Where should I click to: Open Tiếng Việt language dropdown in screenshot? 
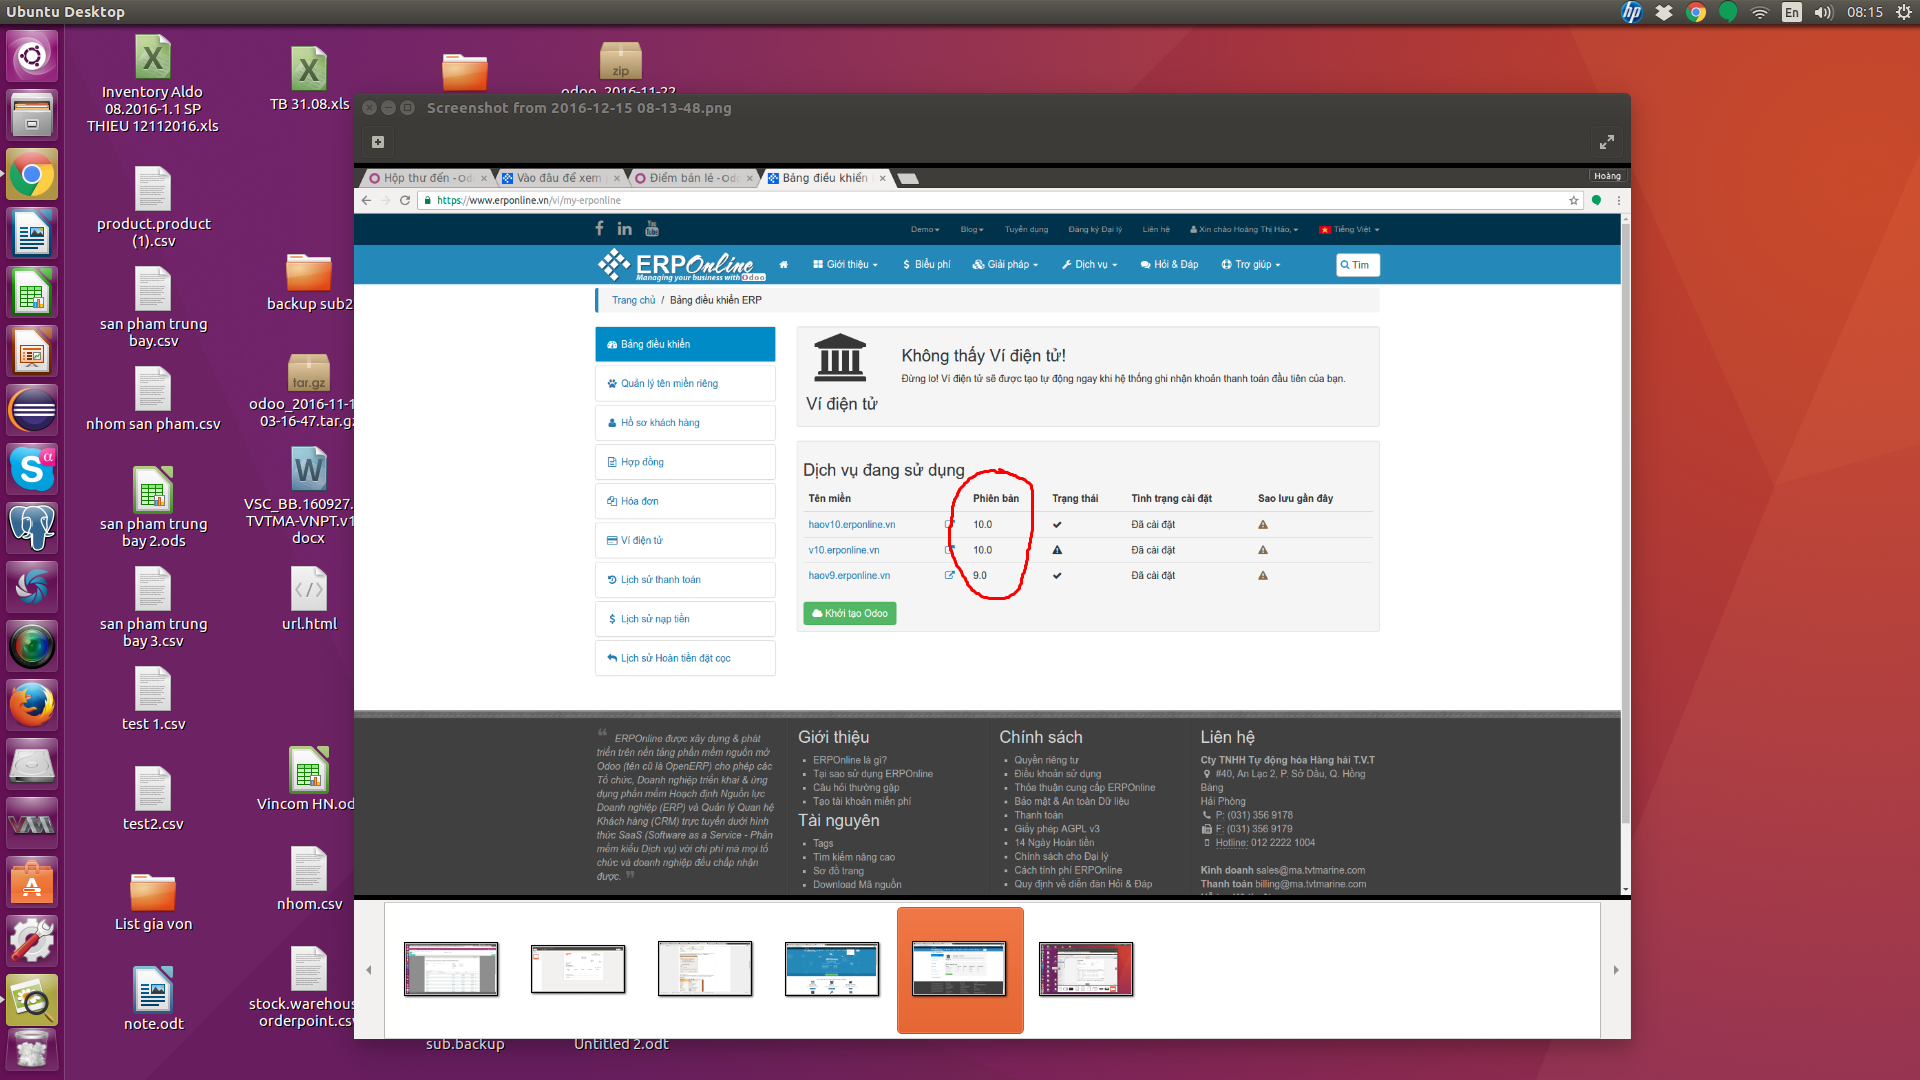coord(1349,230)
